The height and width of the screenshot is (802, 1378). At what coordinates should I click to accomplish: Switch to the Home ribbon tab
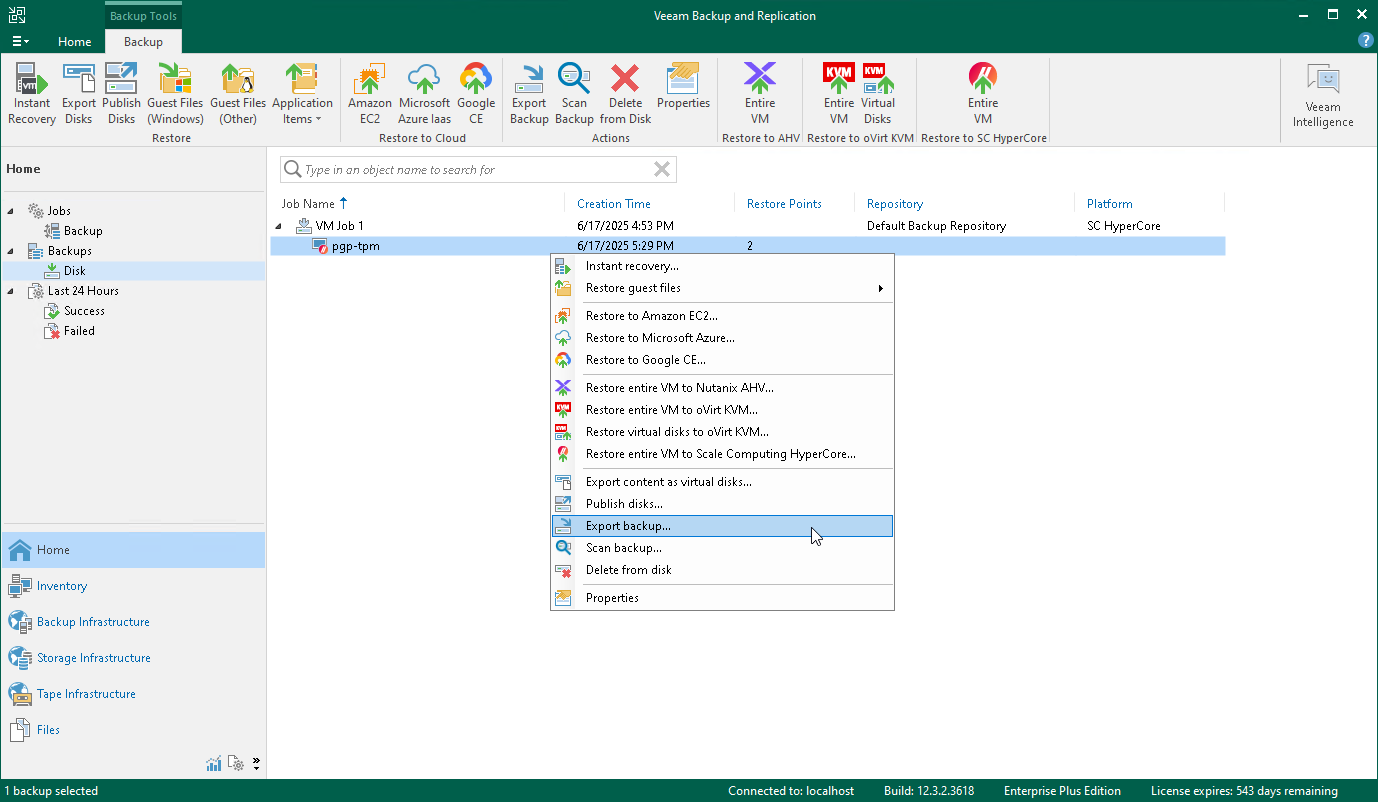click(74, 42)
